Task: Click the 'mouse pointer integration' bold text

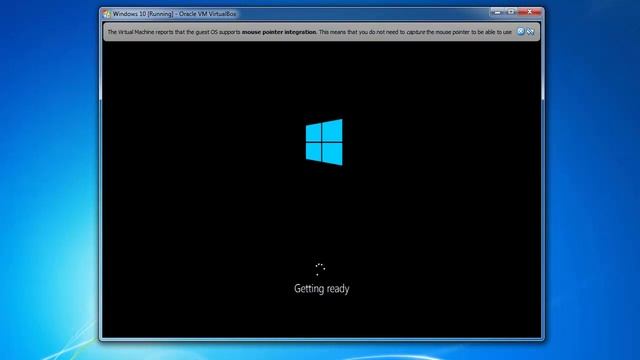Action: (x=279, y=32)
